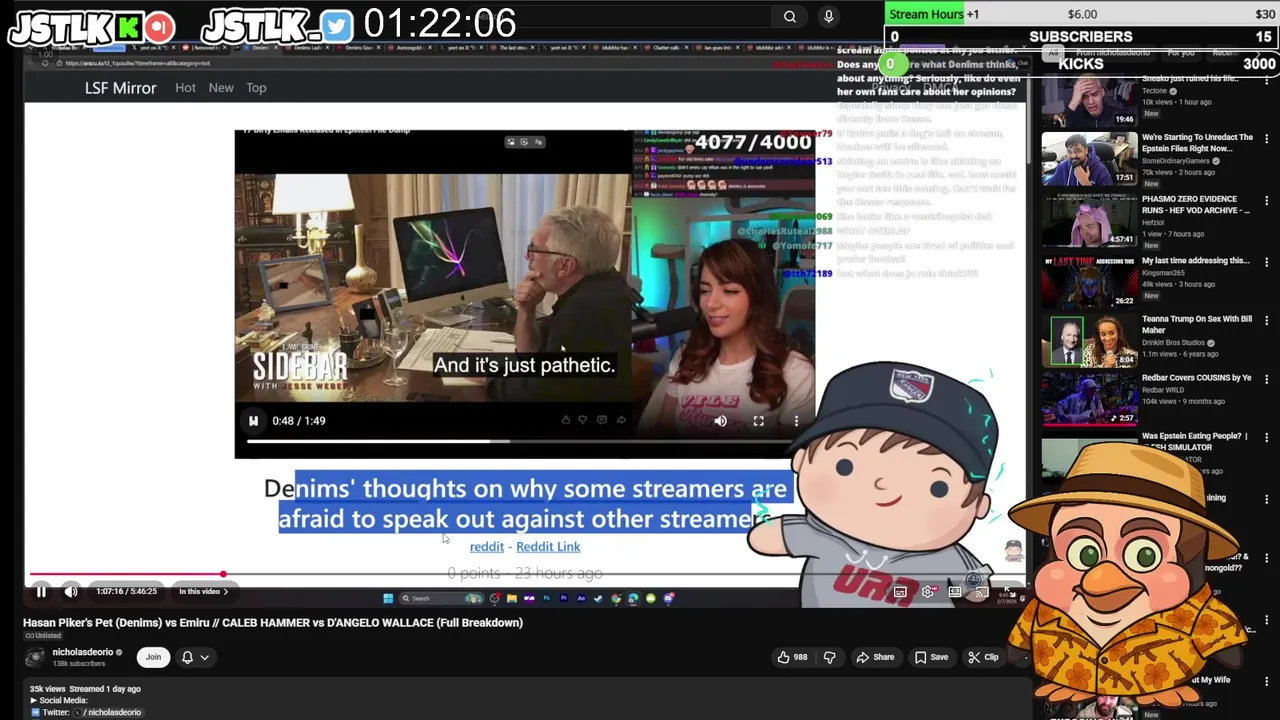Click the share arrow in embedded clip

click(x=620, y=420)
